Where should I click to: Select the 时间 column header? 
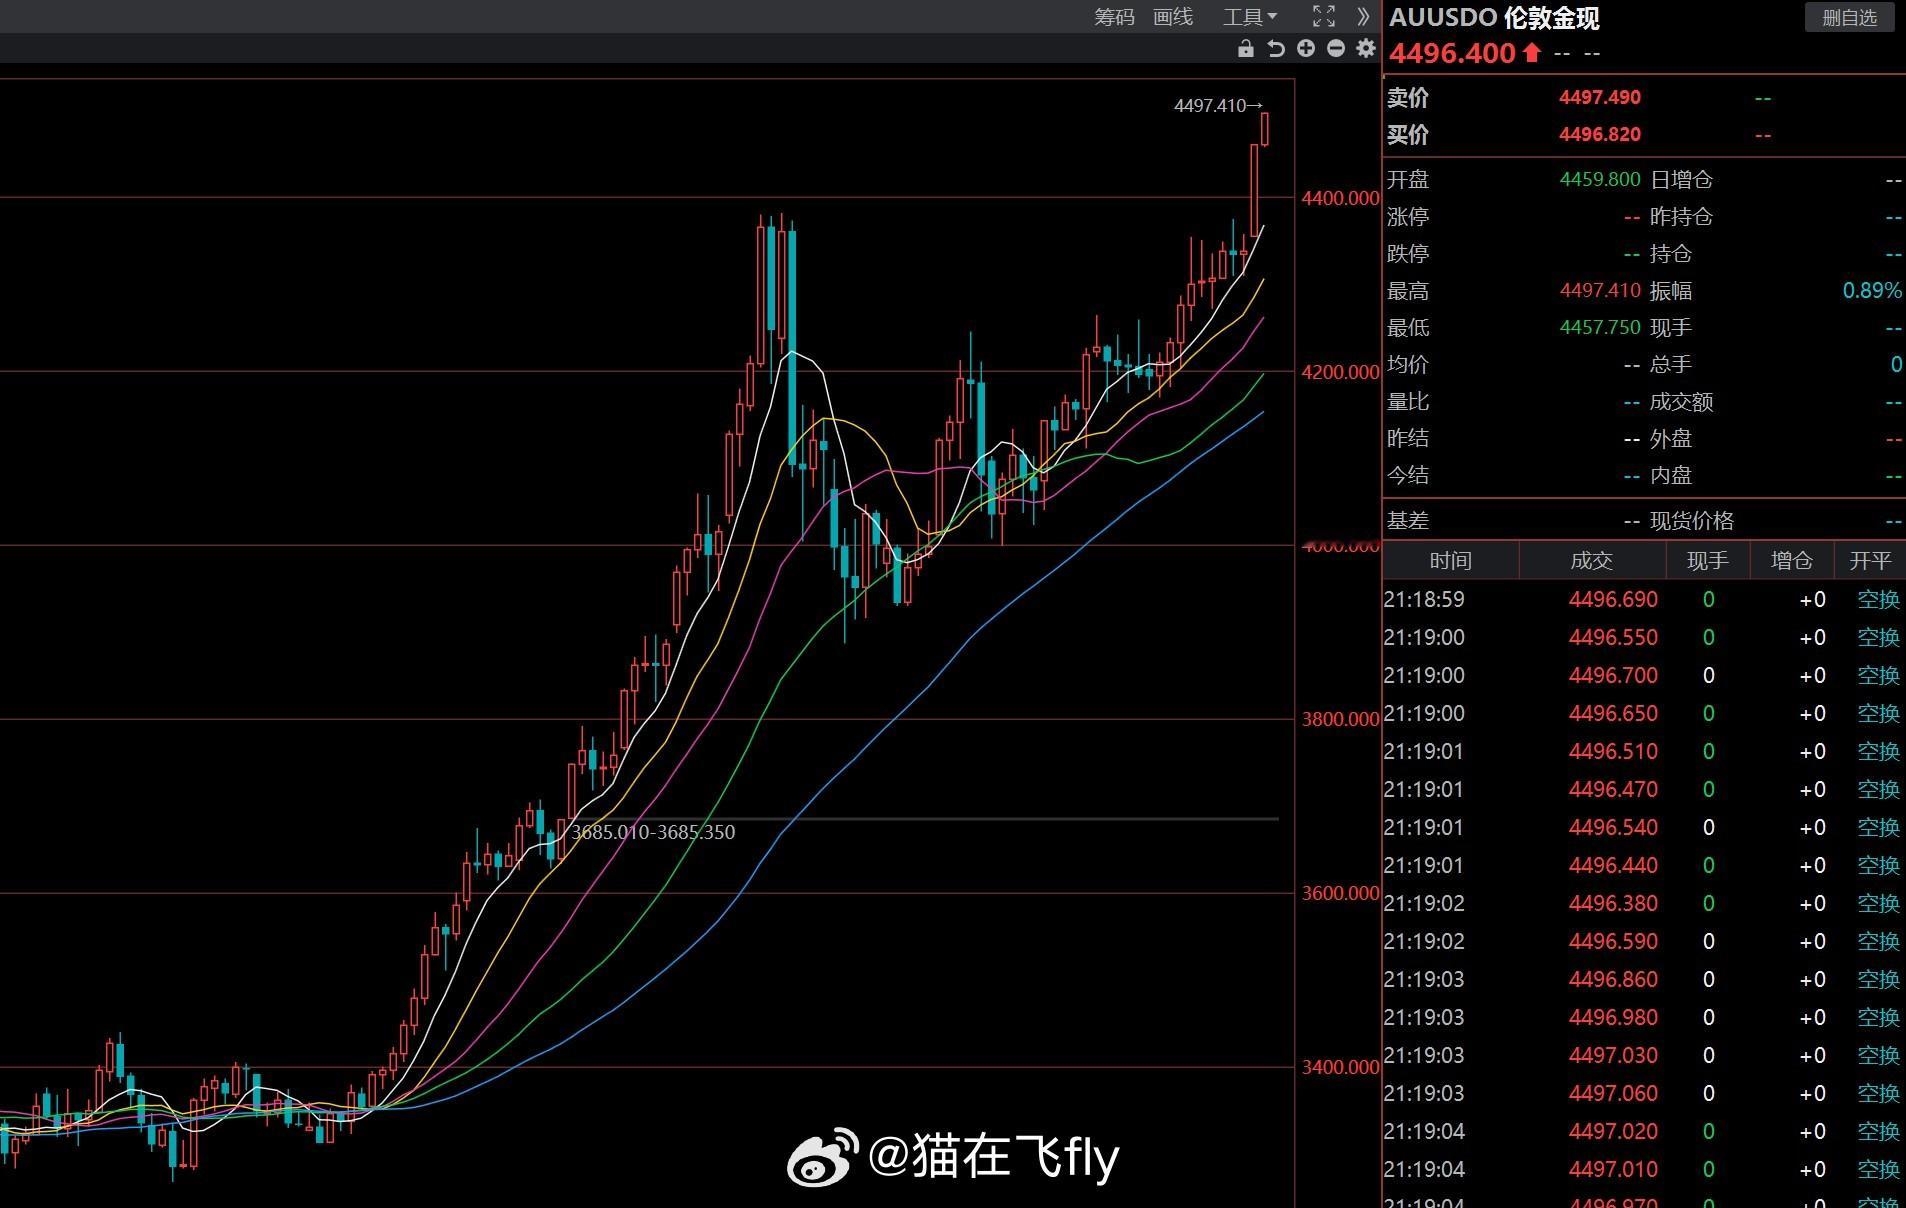pyautogui.click(x=1450, y=560)
